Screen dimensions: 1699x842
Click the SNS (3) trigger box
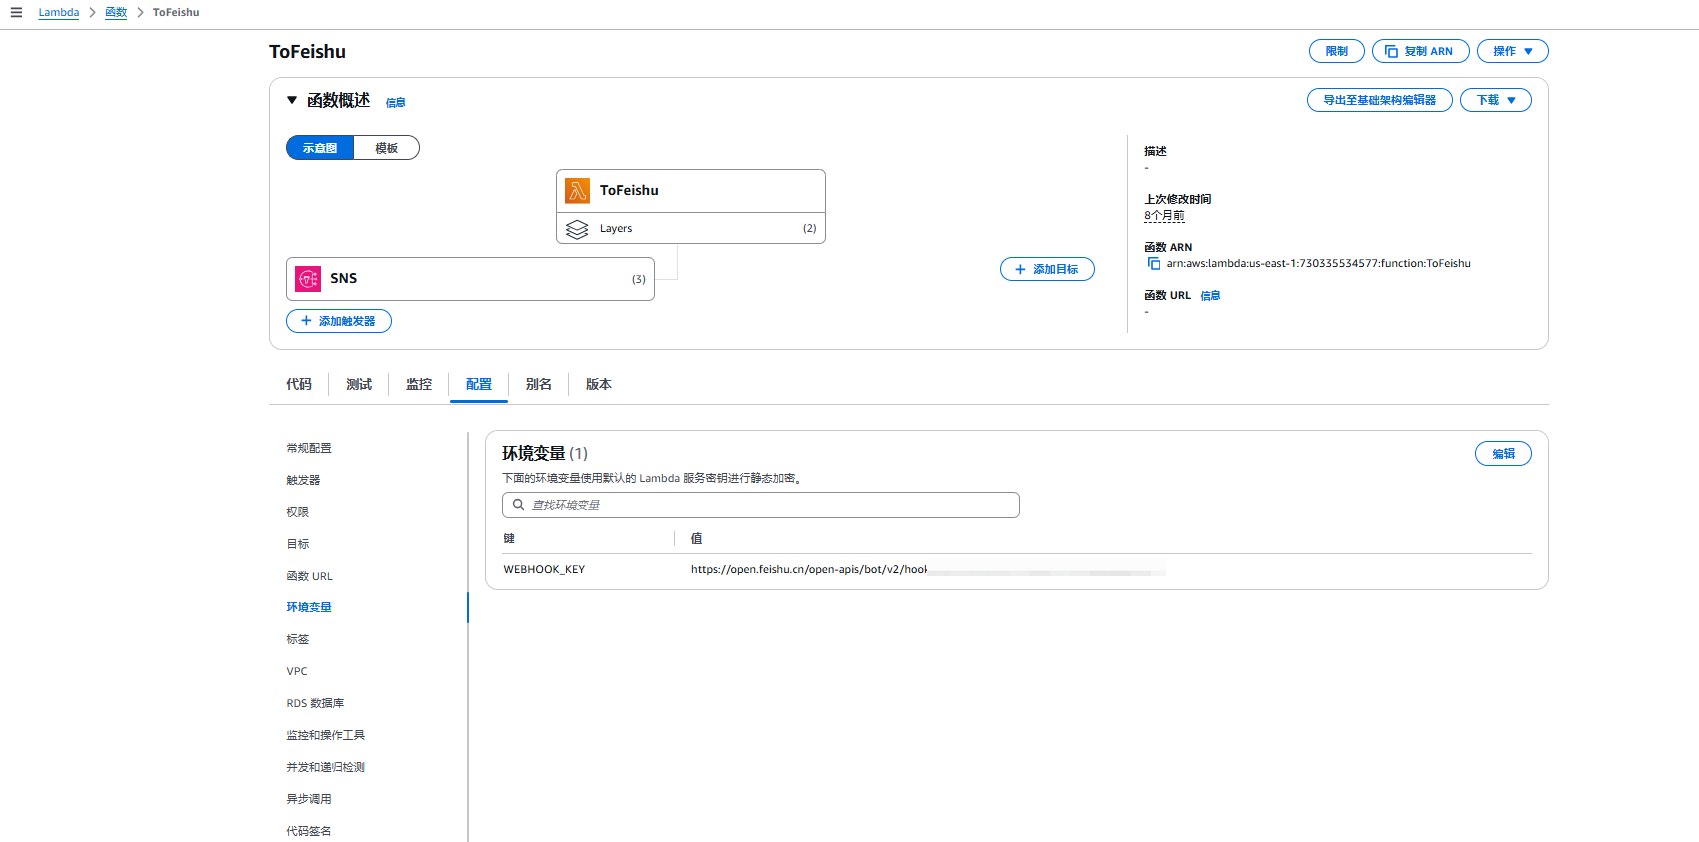[470, 279]
